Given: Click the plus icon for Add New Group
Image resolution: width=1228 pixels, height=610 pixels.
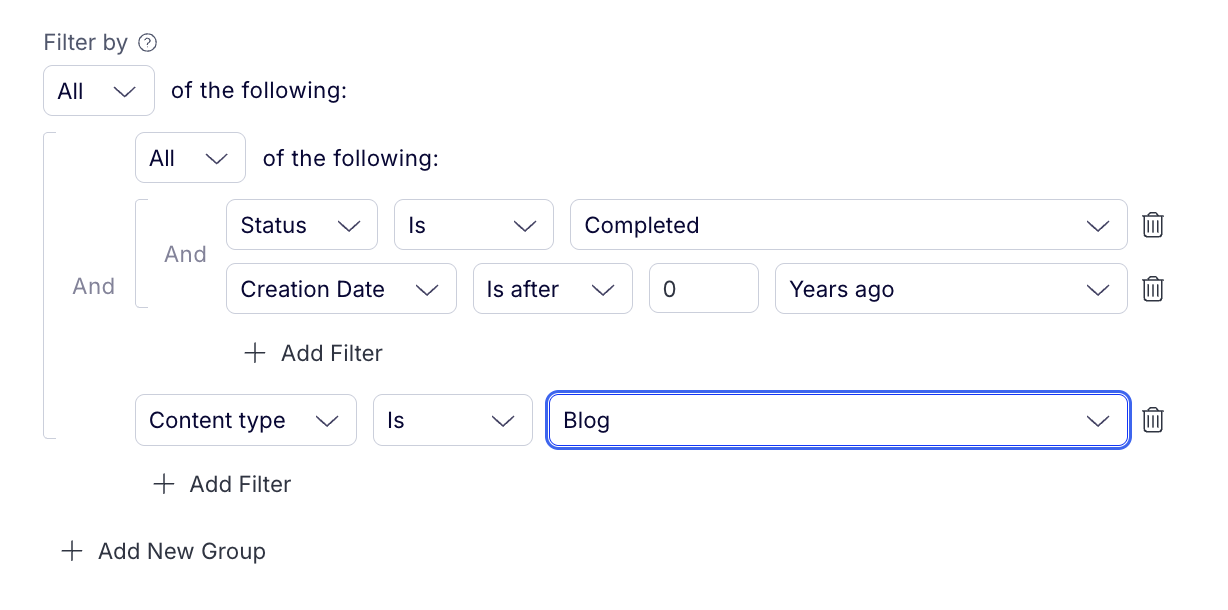Looking at the screenshot, I should 72,551.
